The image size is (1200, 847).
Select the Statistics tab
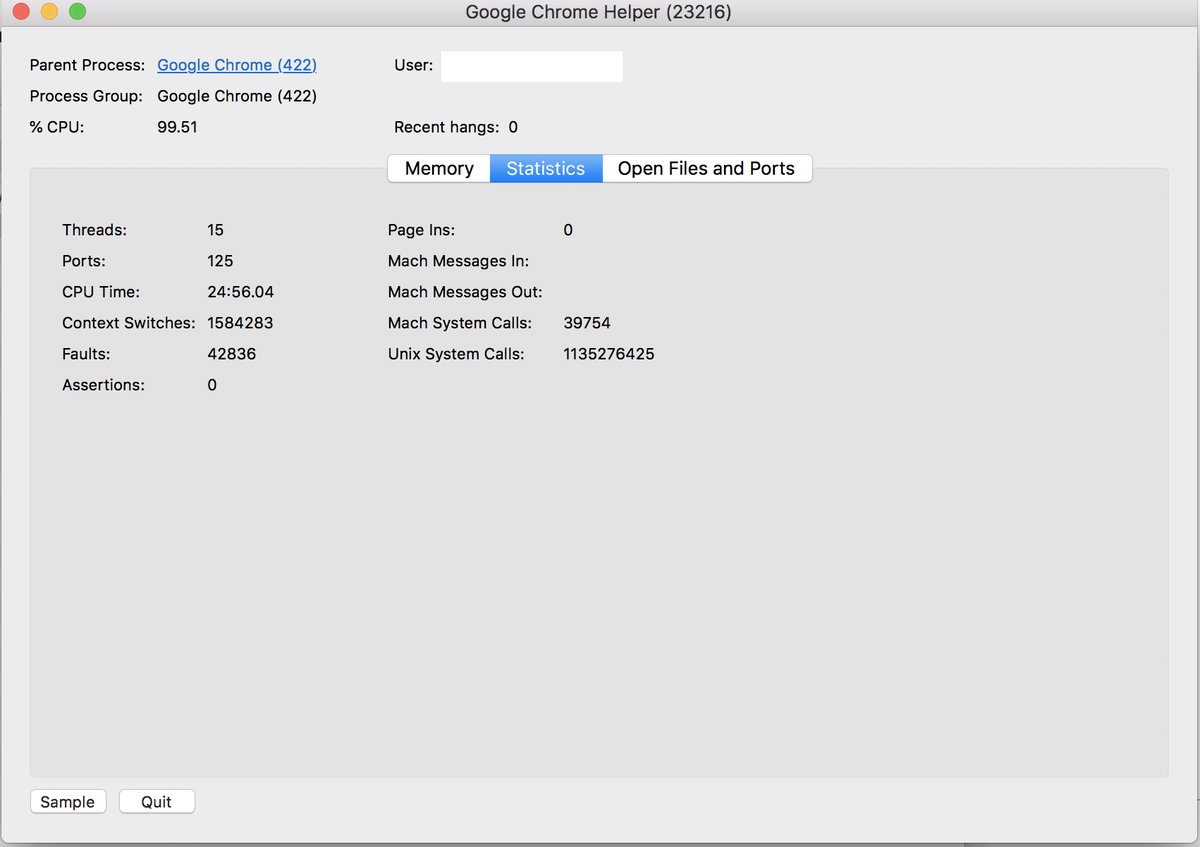(x=546, y=169)
